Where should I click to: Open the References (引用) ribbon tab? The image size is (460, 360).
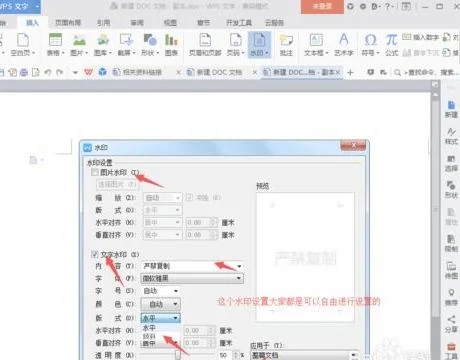[103, 23]
